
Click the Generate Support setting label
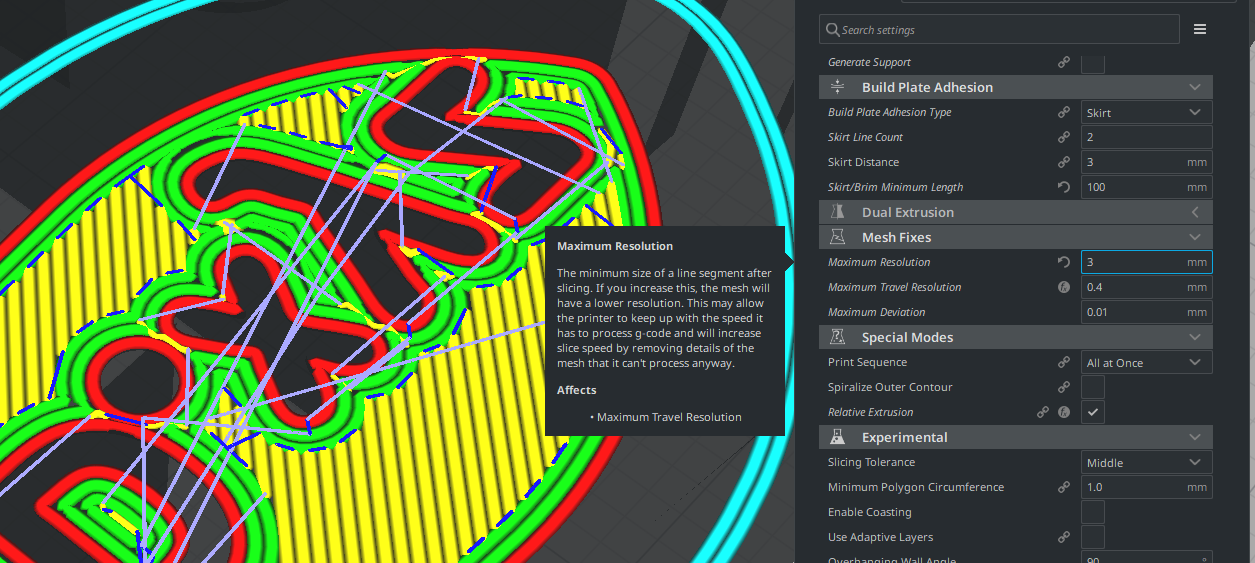(869, 62)
